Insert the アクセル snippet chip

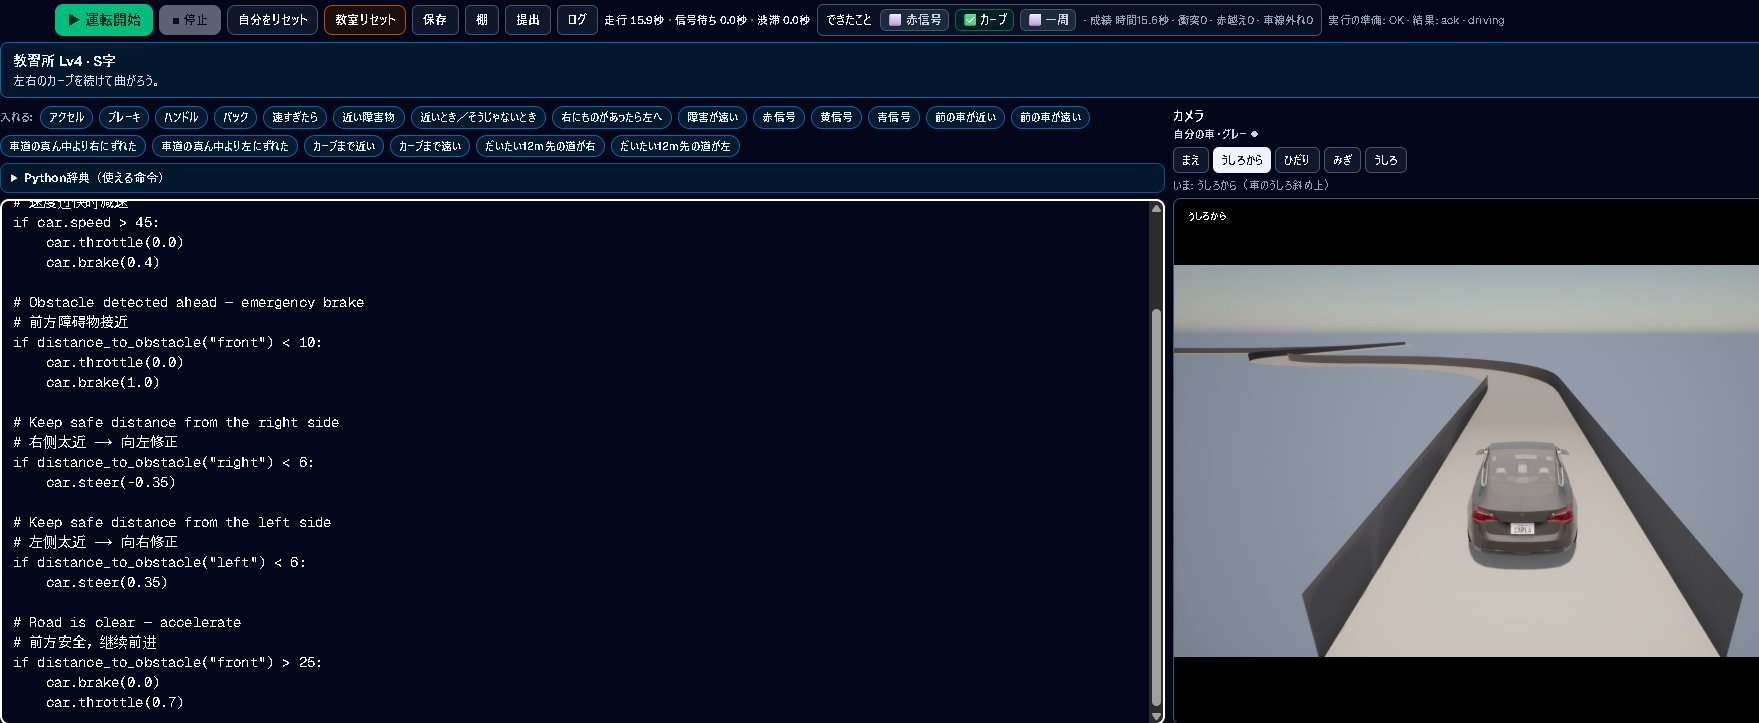67,117
